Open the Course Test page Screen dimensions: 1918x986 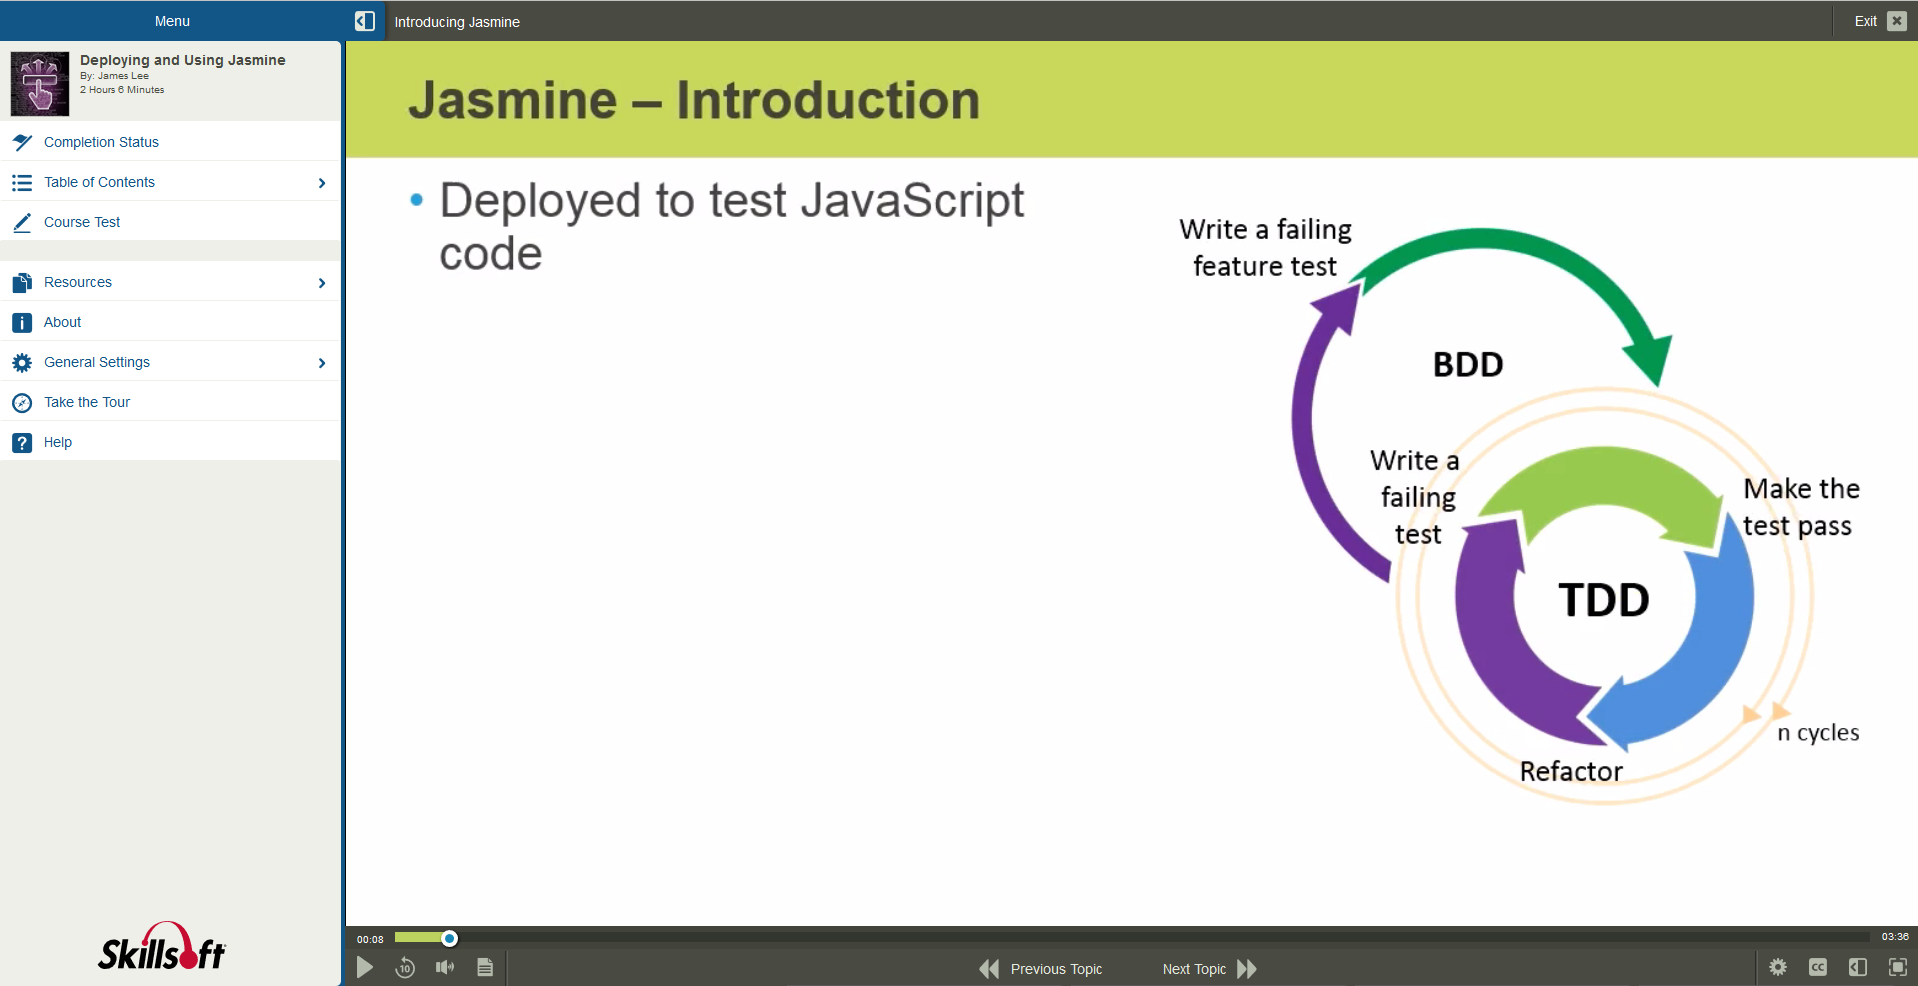point(82,221)
